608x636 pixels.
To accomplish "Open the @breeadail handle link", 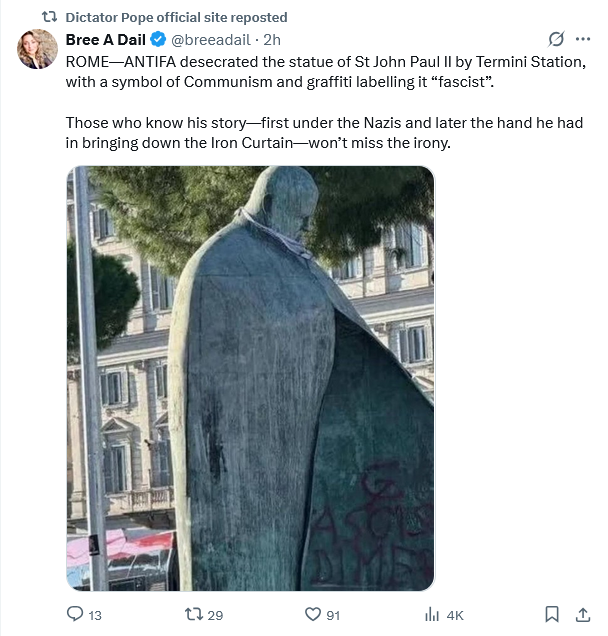I will pos(210,40).
